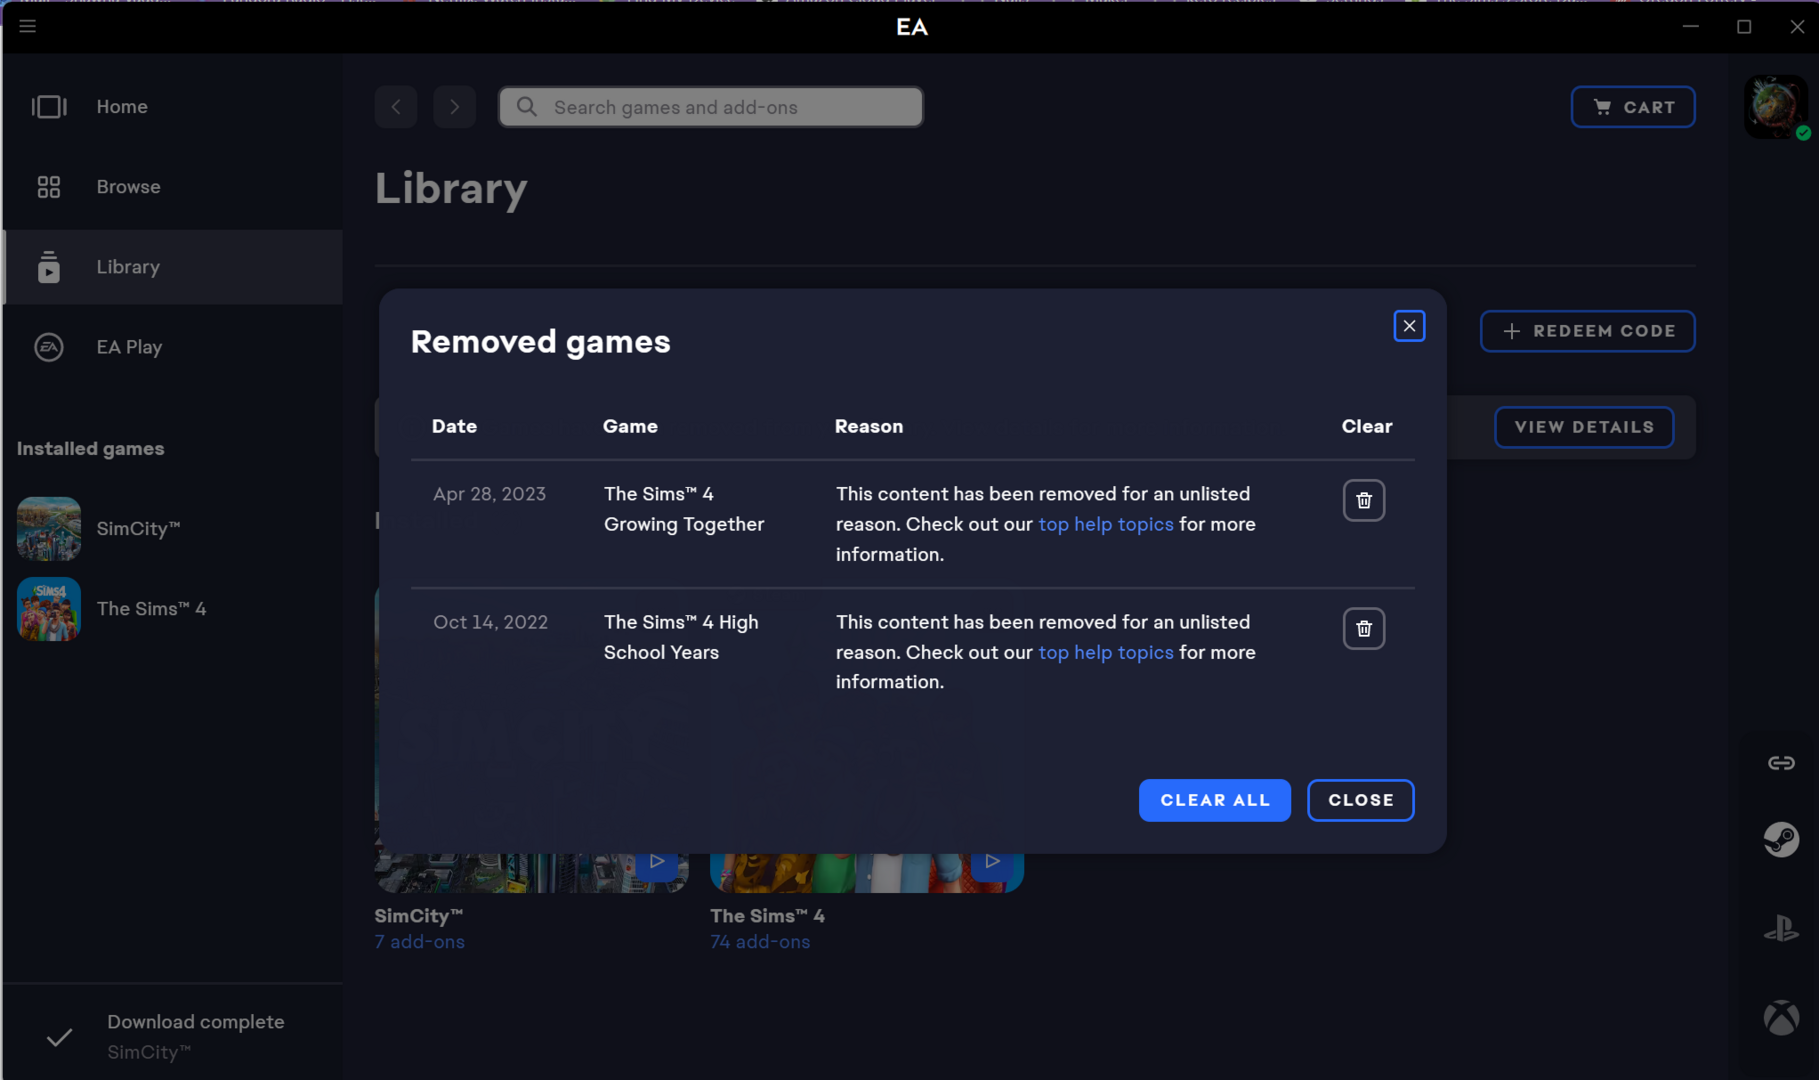Screen dimensions: 1819x1080
Task: Click the SimCity library card title
Action: [x=419, y=916]
